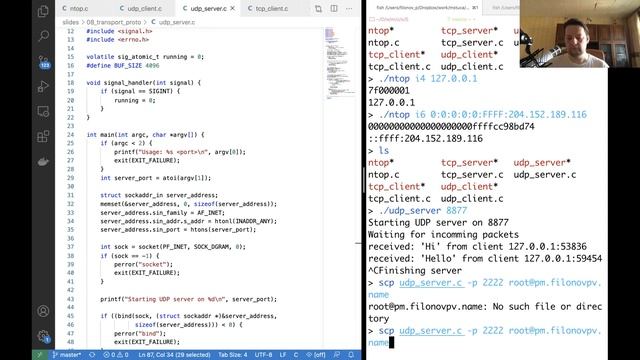Click Ln 87, Col 34 in status bar

click(x=174, y=355)
